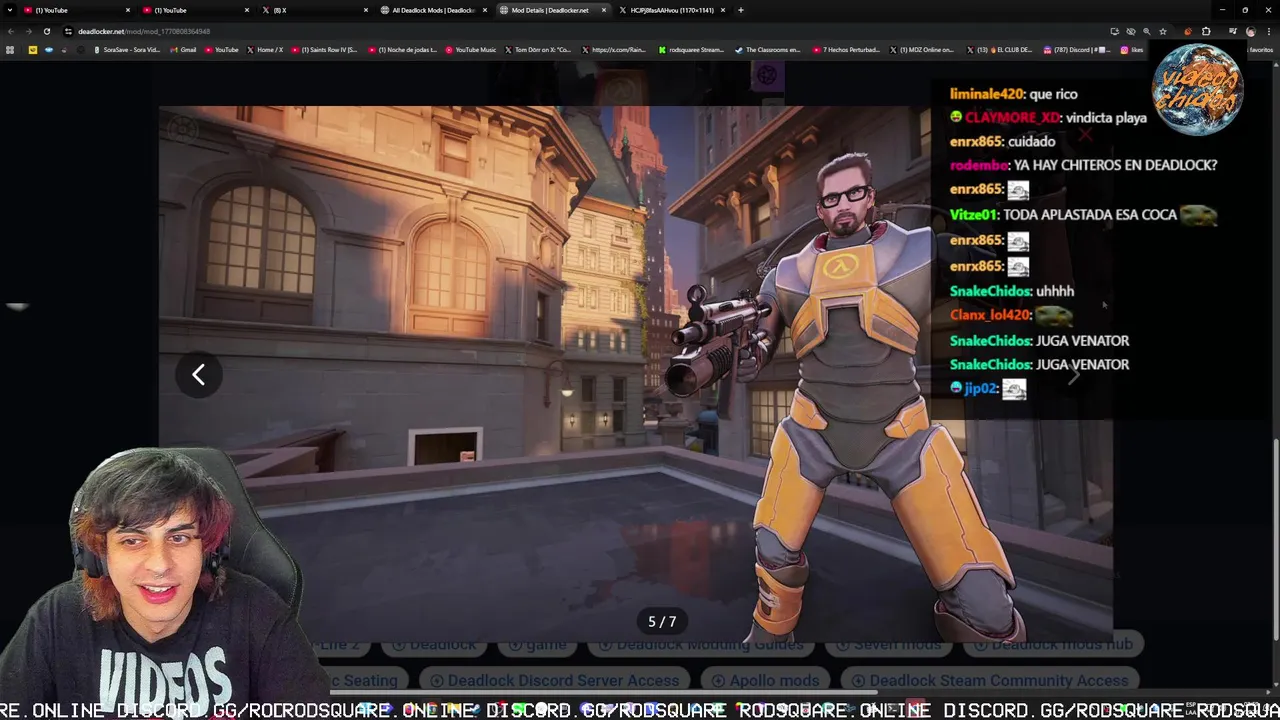Switch to the (8) X tab
This screenshot has width=1280, height=720.
[x=315, y=10]
